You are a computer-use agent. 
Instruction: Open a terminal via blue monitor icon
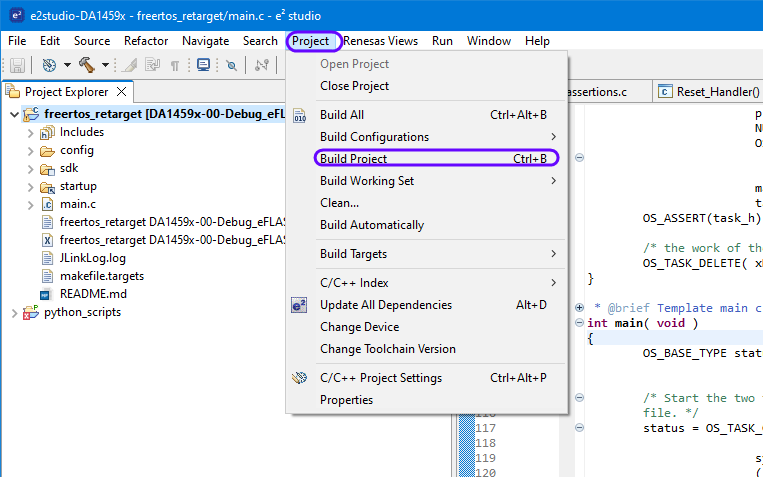click(203, 65)
